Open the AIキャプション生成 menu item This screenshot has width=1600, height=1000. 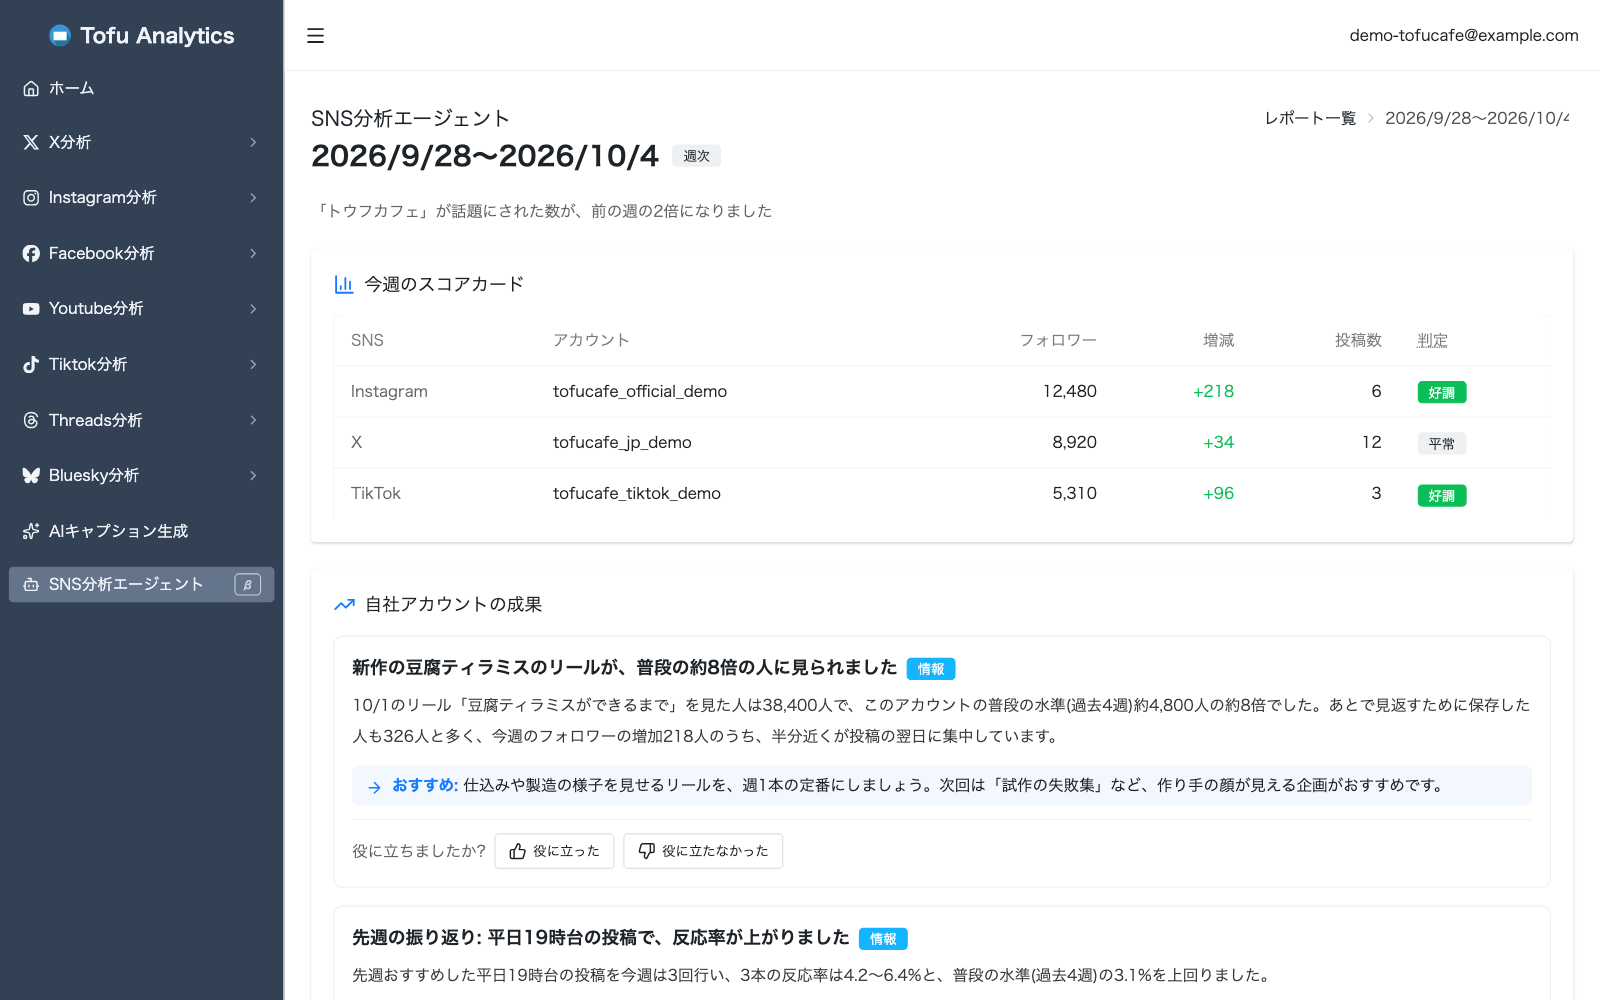pos(141,531)
